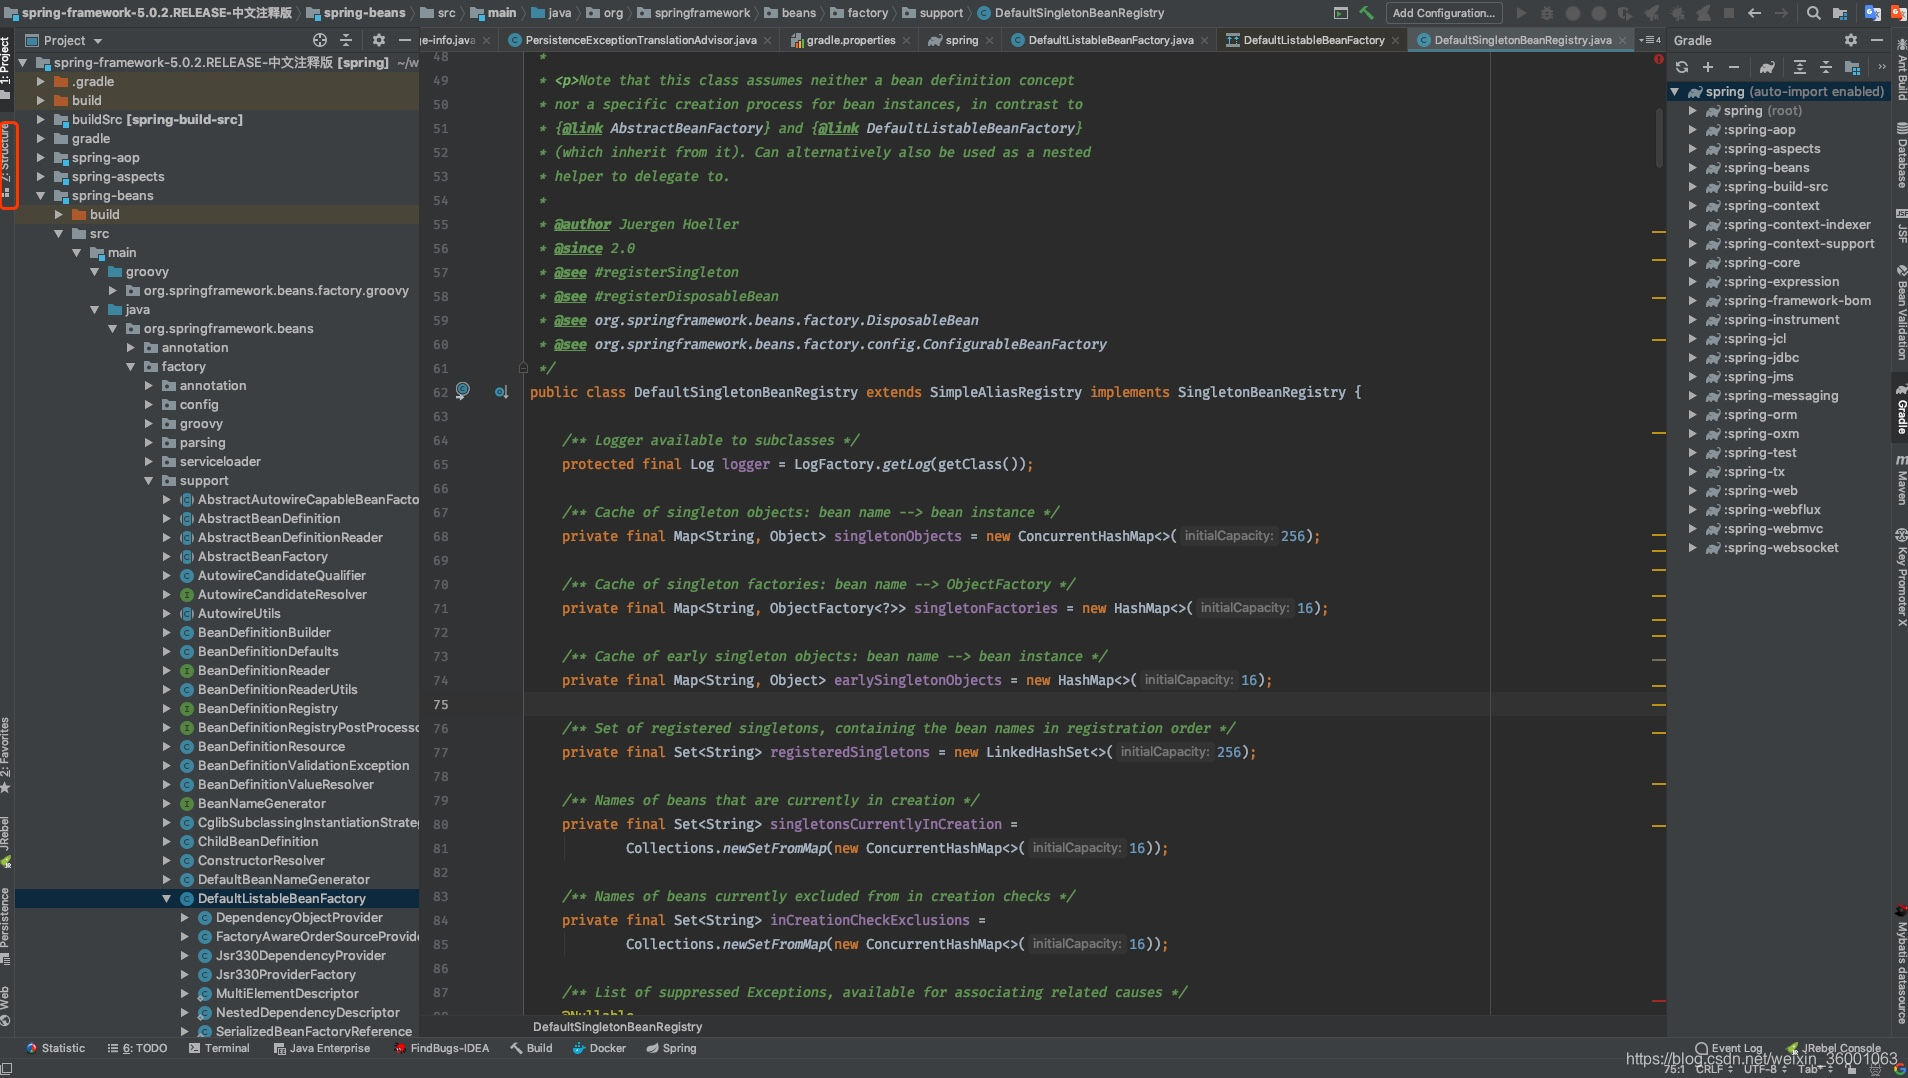Open the Translate plugin icon in toolbar
The width and height of the screenshot is (1908, 1078).
(x=1873, y=13)
